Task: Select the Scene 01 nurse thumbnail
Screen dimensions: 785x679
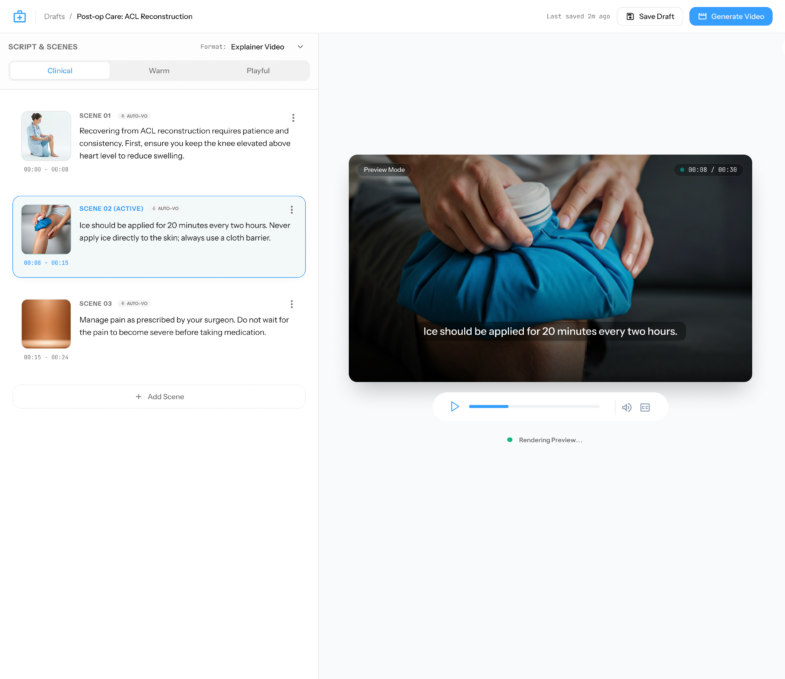Action: (x=46, y=136)
